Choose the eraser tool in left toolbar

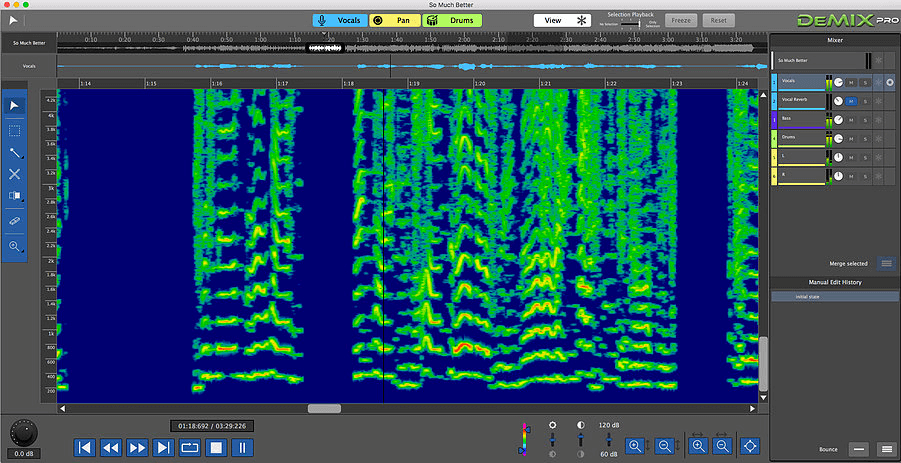pyautogui.click(x=14, y=219)
